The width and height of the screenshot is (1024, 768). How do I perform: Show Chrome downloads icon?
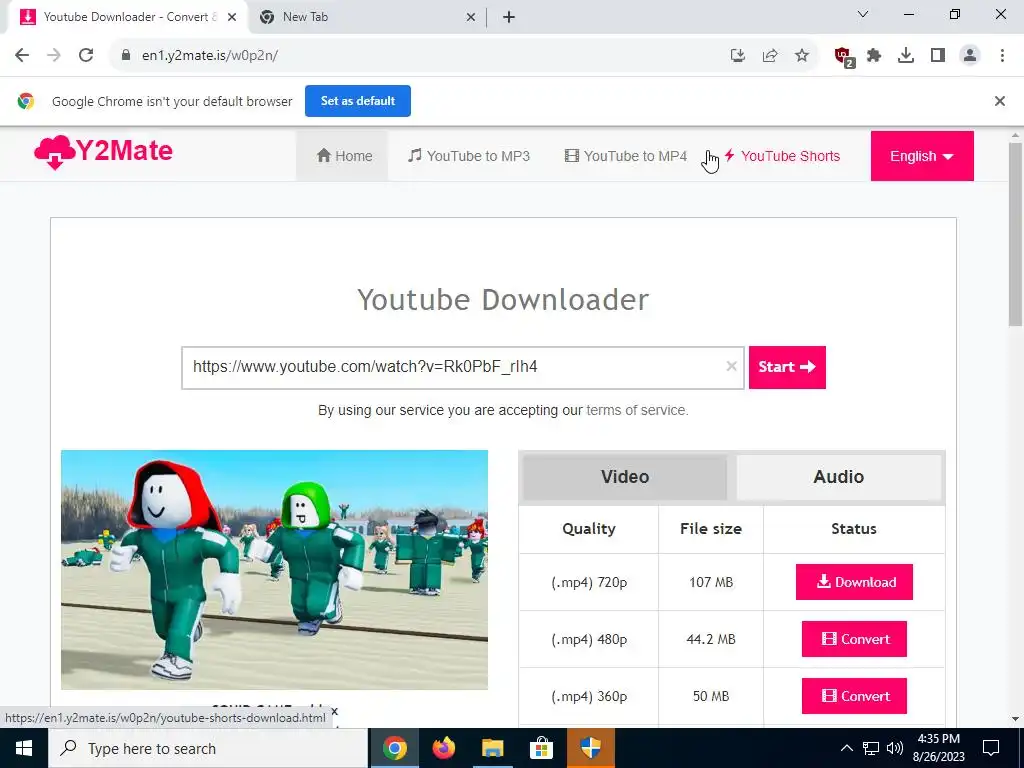pyautogui.click(x=906, y=56)
